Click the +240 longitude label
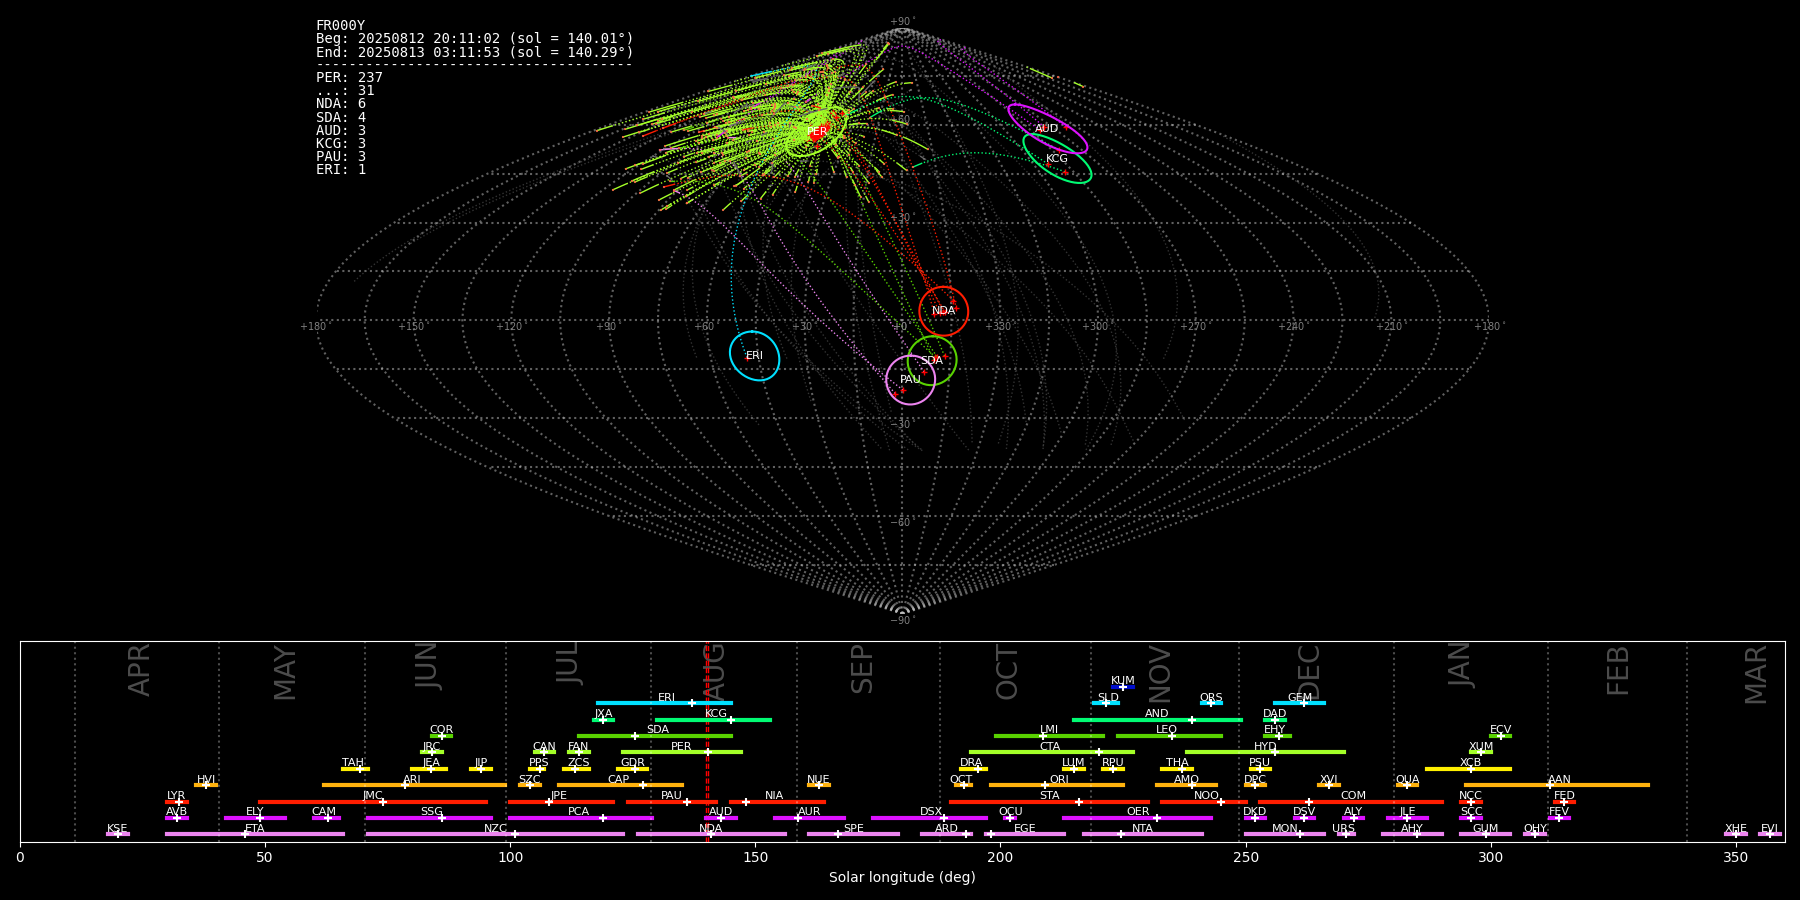The image size is (1800, 900). tap(1291, 327)
